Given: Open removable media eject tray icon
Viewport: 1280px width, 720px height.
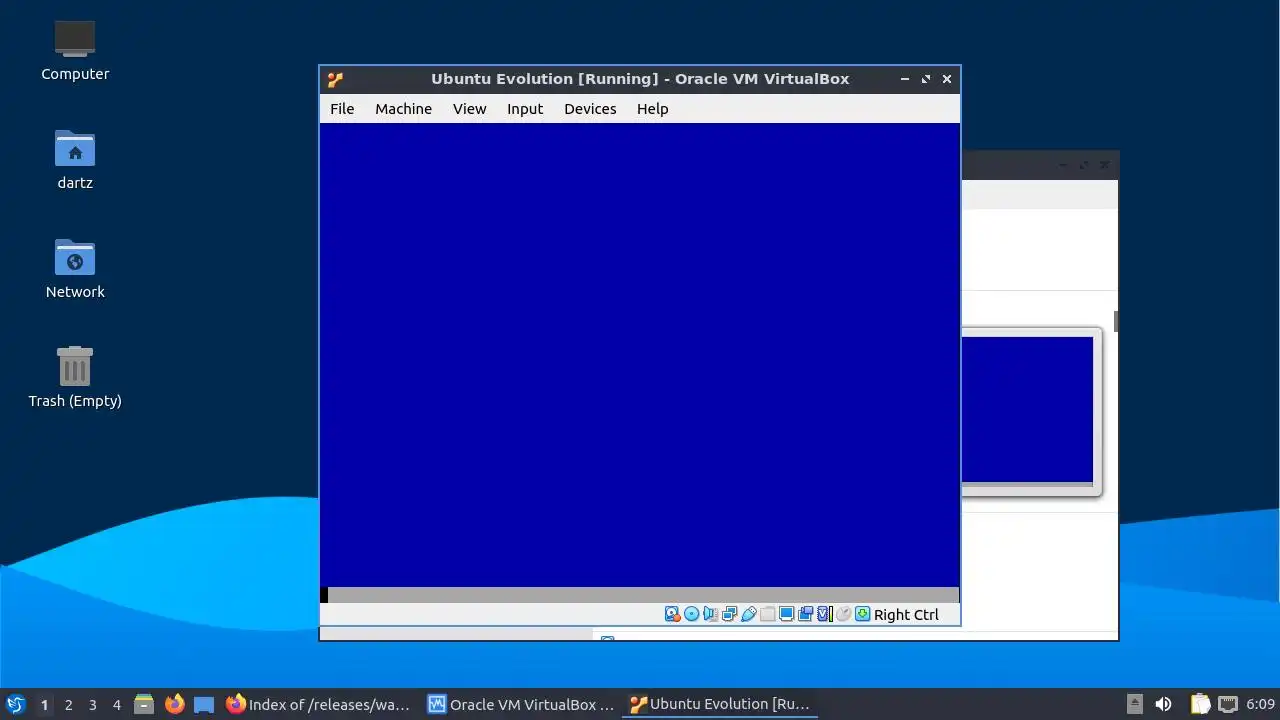Looking at the screenshot, I should (x=1134, y=704).
